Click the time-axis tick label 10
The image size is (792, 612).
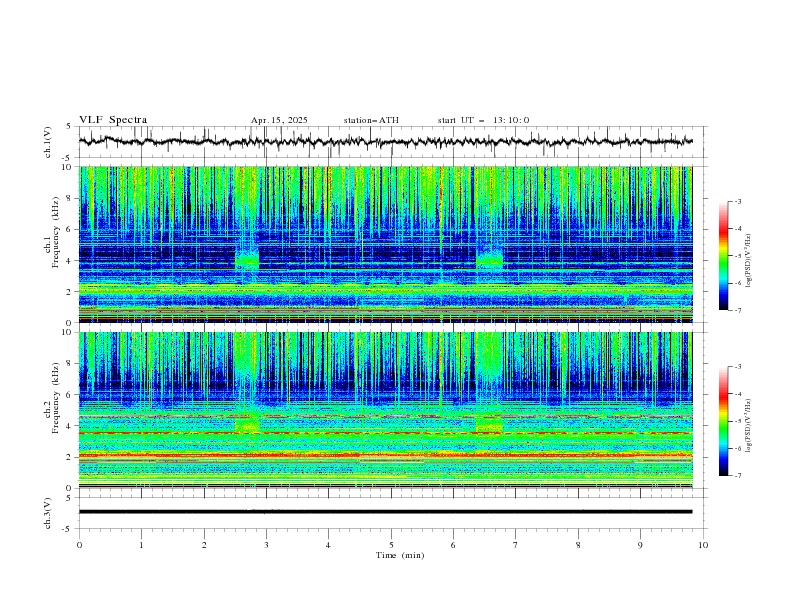click(x=703, y=545)
